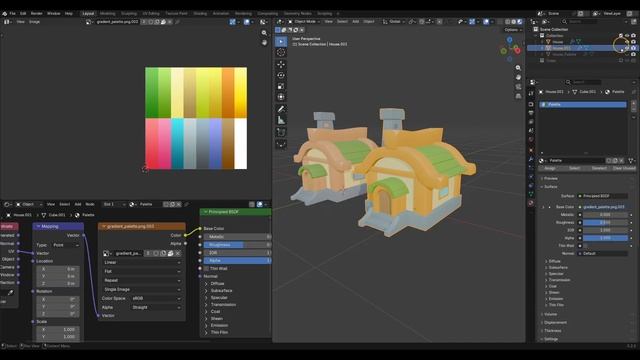Toggle the camera view gizmo button
The image size is (640, 360).
click(518, 87)
